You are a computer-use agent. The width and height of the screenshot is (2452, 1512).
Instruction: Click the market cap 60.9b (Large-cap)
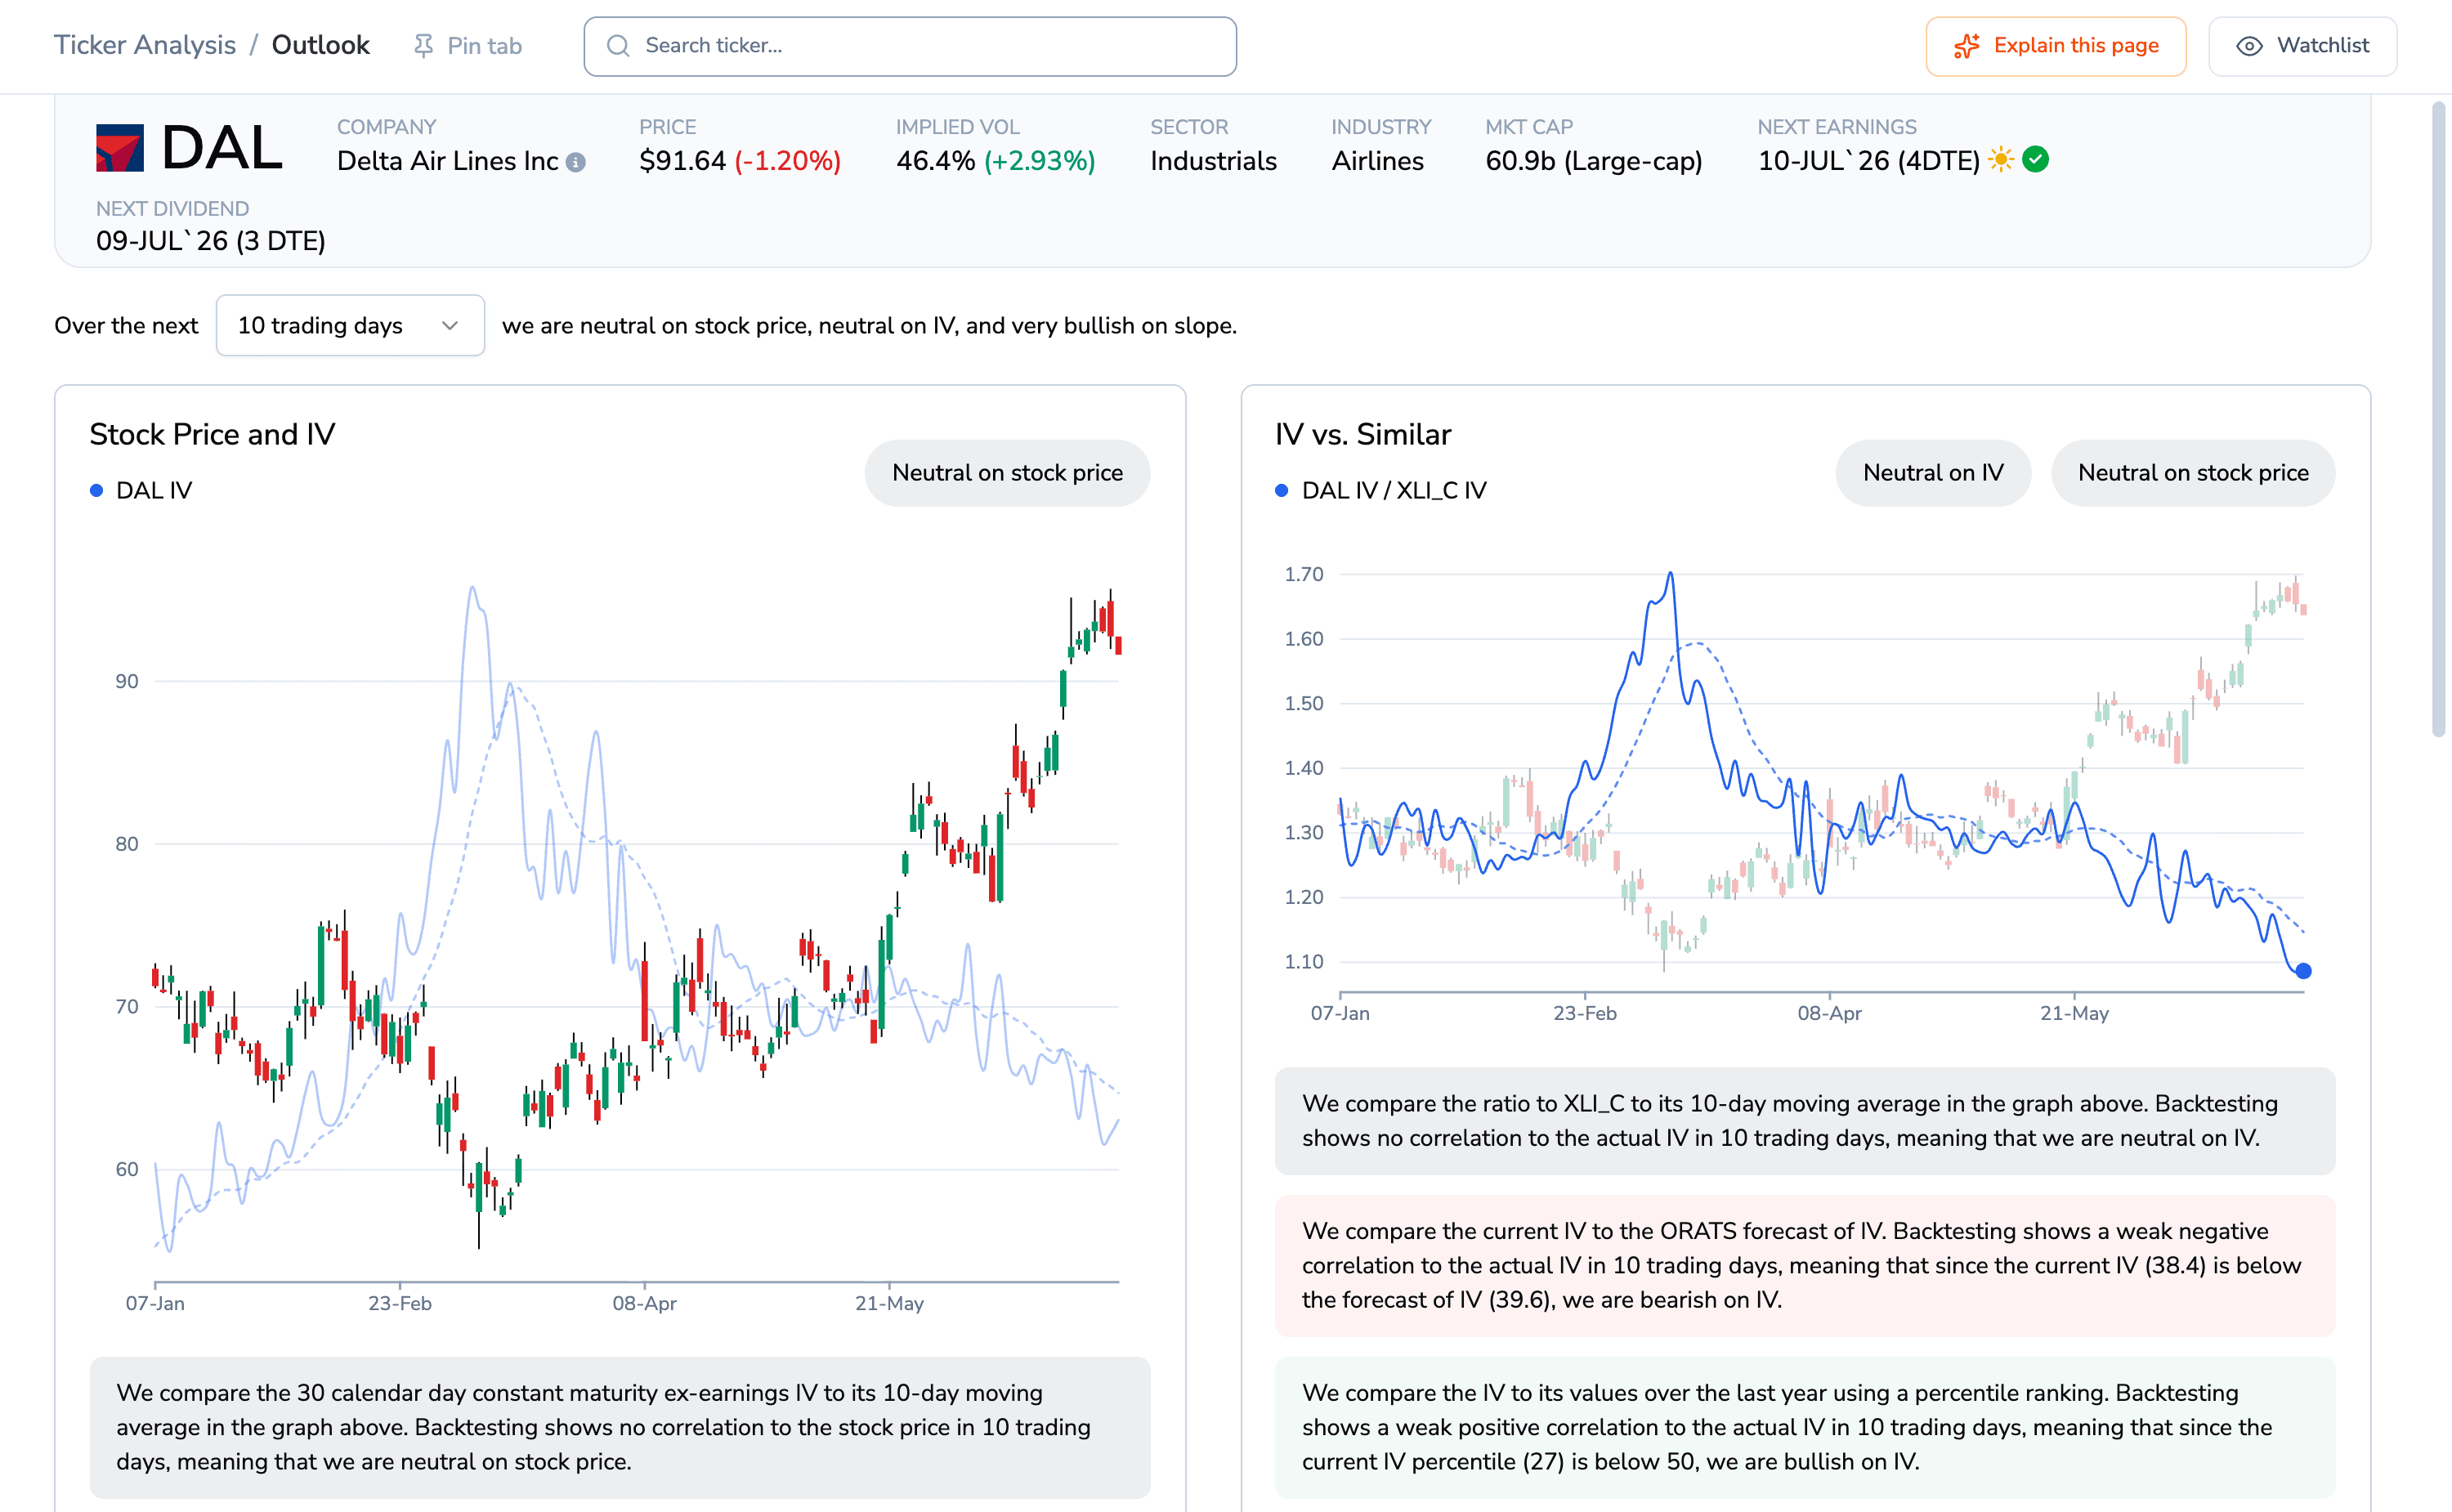coord(1594,161)
